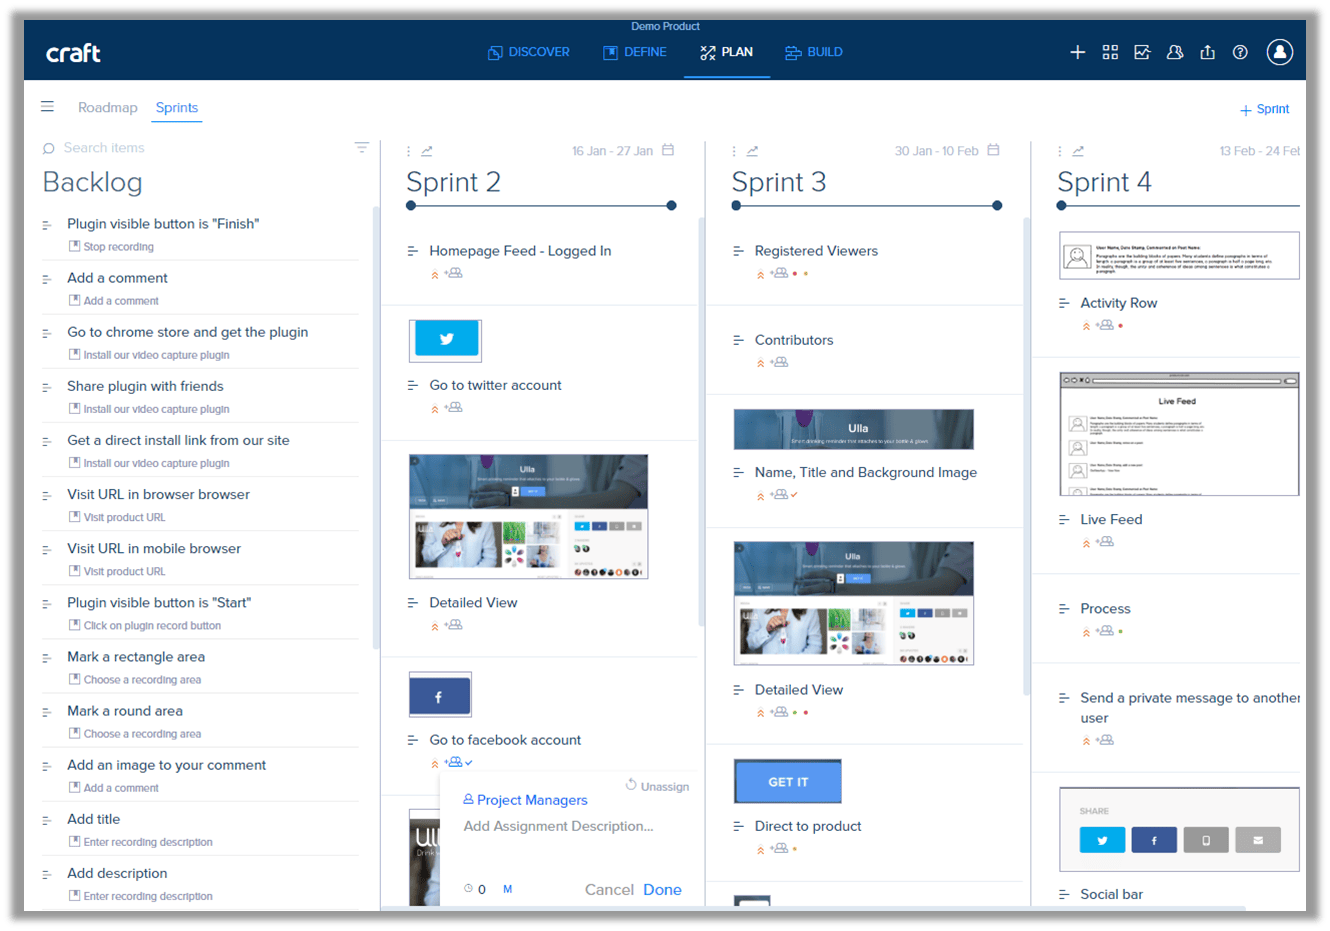1330x931 pixels.
Task: Toggle the hamburger menu beside Roadmap
Action: (47, 107)
